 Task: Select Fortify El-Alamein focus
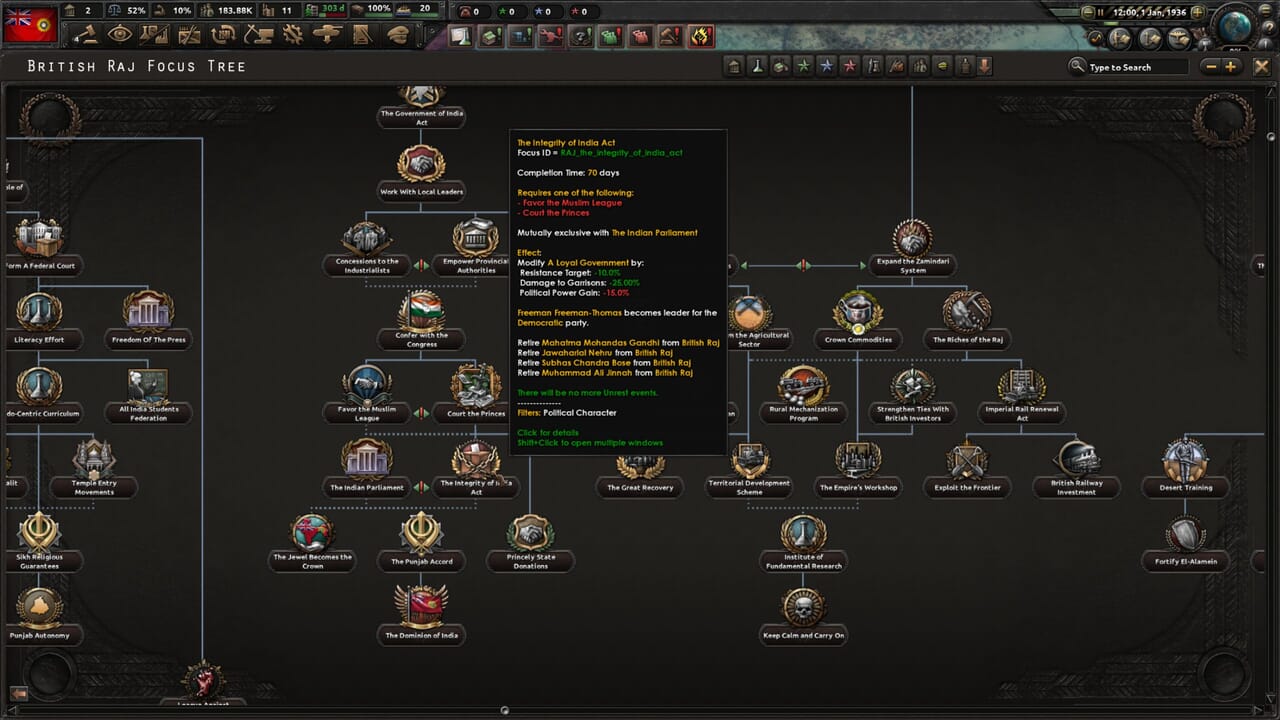click(x=1185, y=542)
